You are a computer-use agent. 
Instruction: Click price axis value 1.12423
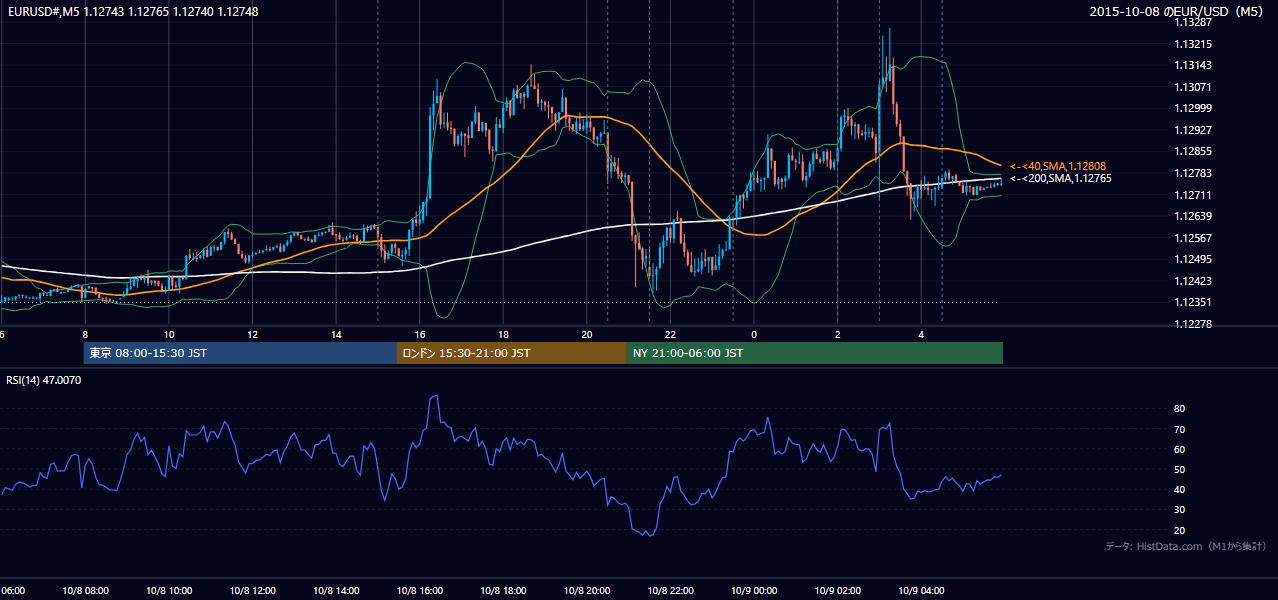1193,281
